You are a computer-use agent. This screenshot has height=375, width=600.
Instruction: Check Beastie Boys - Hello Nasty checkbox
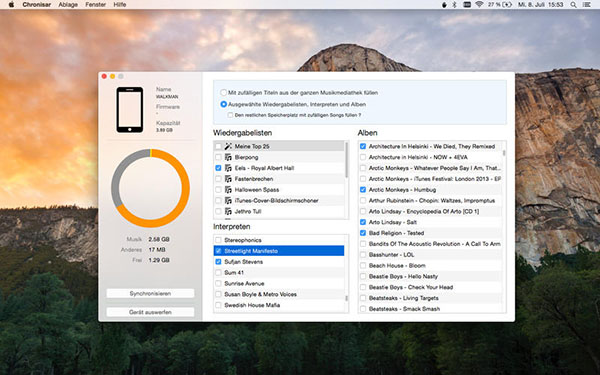363,276
